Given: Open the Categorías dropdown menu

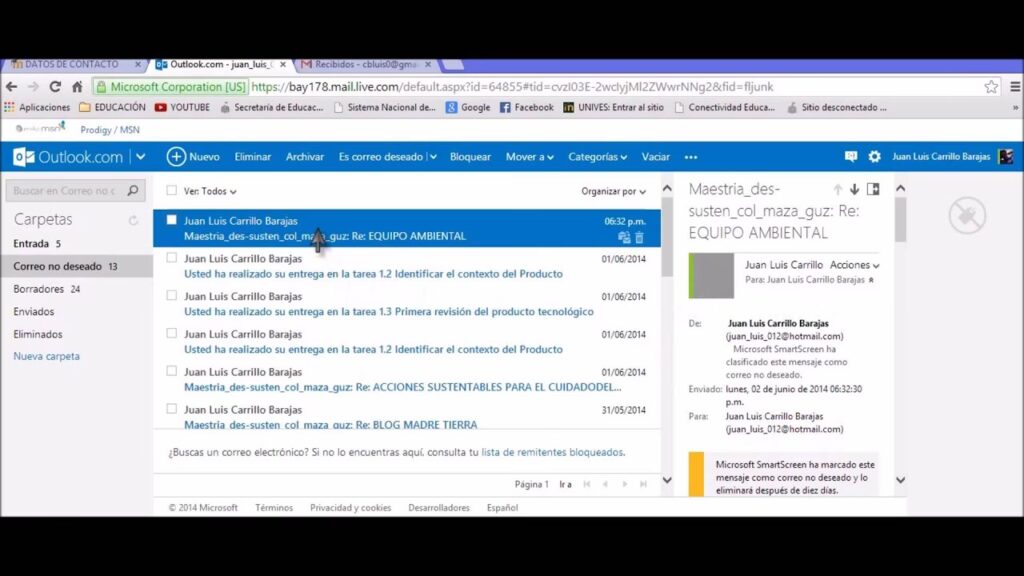Looking at the screenshot, I should tap(597, 157).
